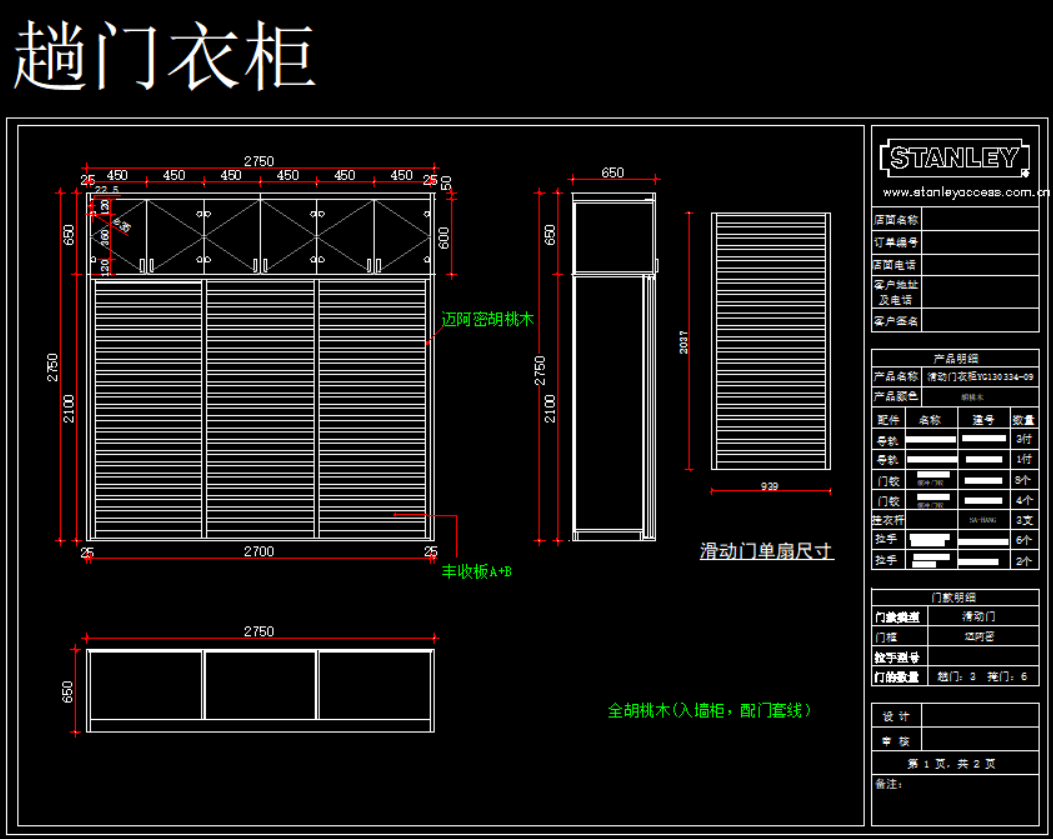The height and width of the screenshot is (839, 1053).
Task: Select the green 迈阿密胡桃木 annotation label
Action: tap(488, 319)
